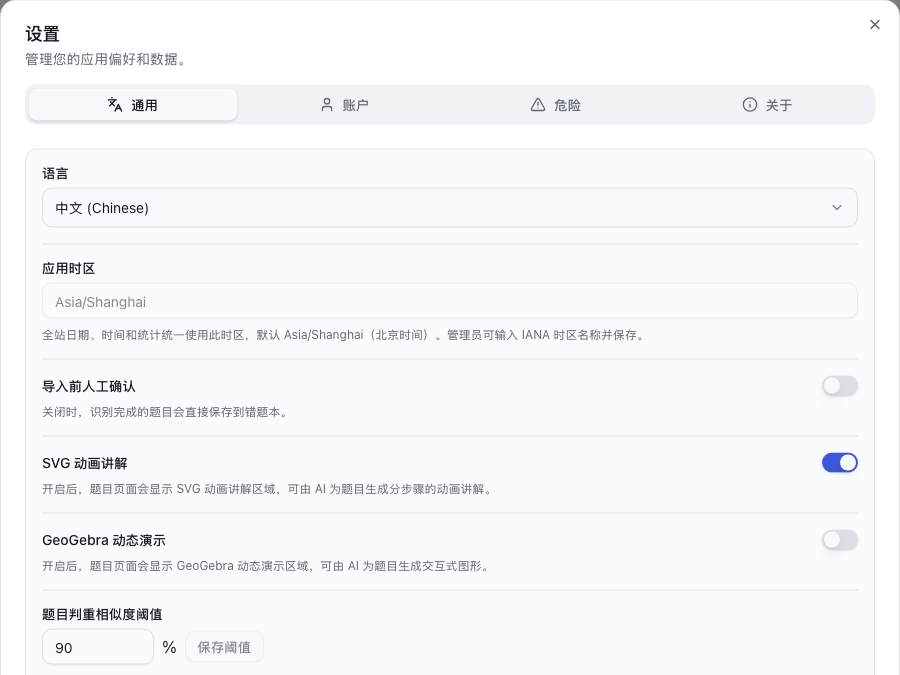900x675 pixels.
Task: Open the 账户 tab
Action: pyautogui.click(x=344, y=104)
